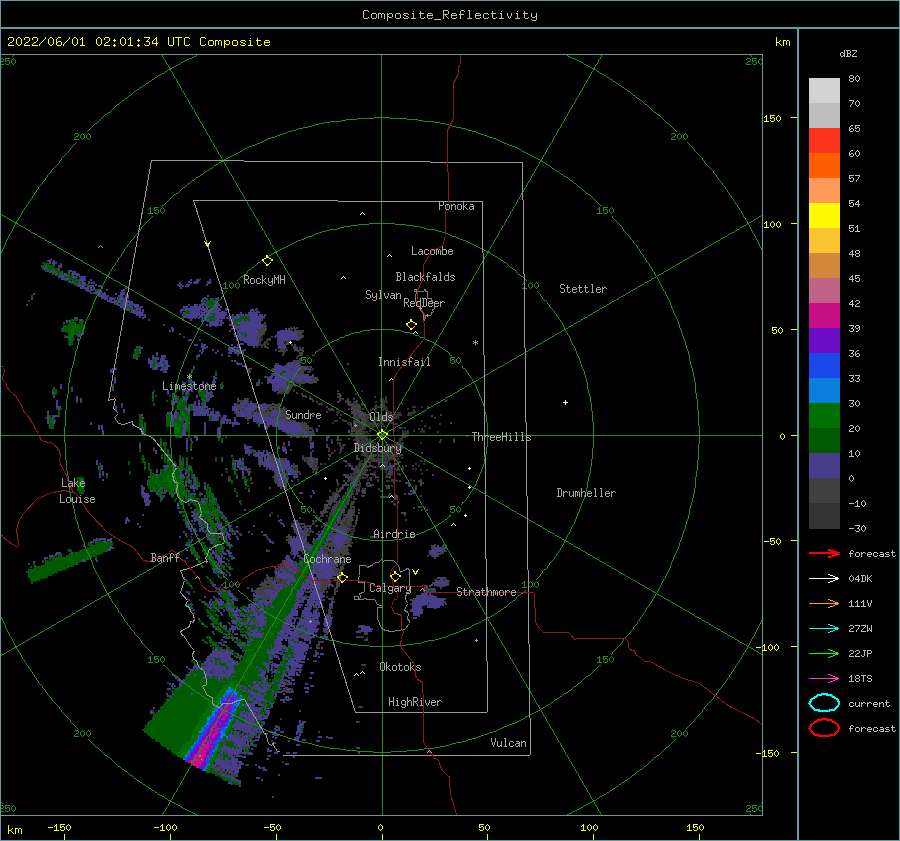
Task: Click the Lacombe label on map
Action: click(x=432, y=251)
